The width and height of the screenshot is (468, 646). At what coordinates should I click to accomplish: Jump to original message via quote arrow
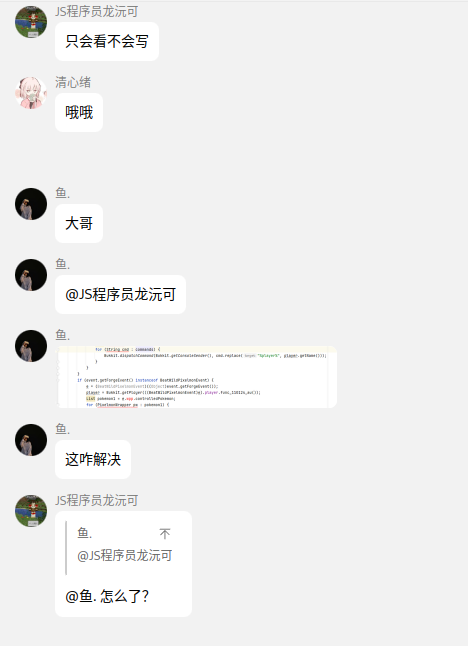coord(165,534)
